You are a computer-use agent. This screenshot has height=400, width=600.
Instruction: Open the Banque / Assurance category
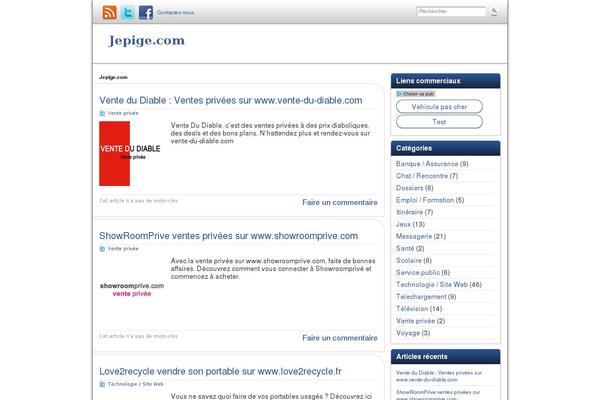(x=427, y=164)
